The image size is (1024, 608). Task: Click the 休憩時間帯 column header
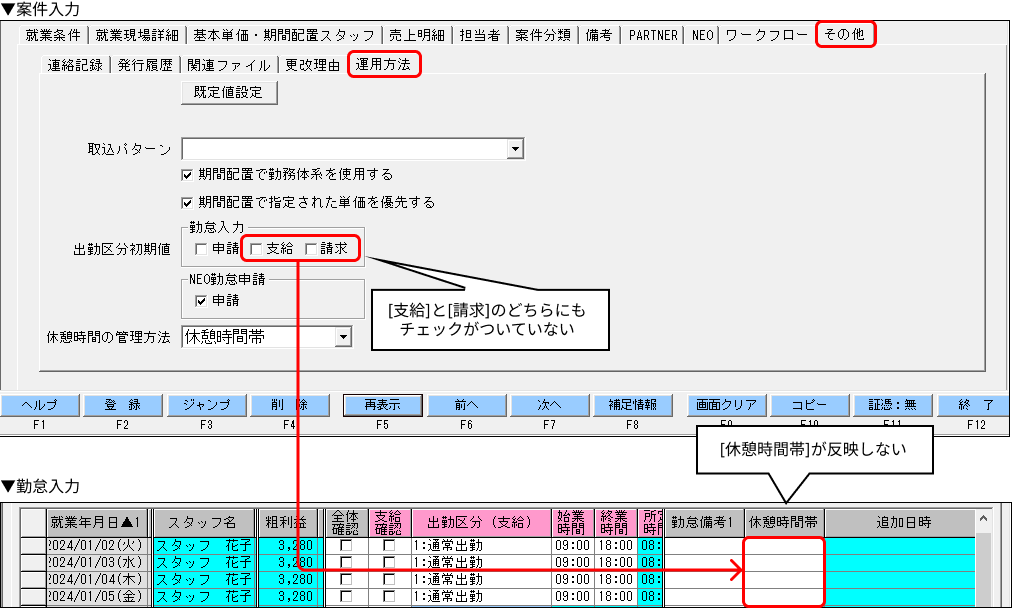point(784,522)
